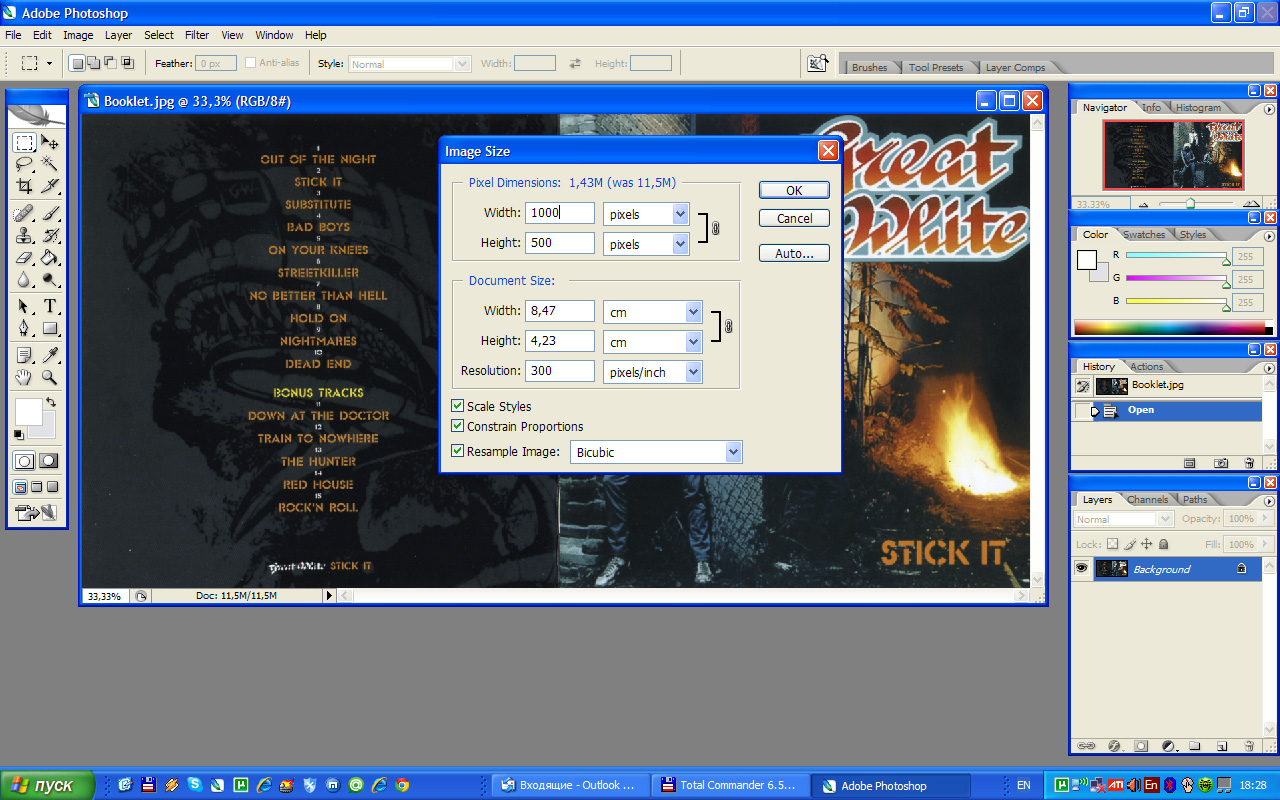Select the Magic Wand tool
The image size is (1280, 800).
(x=49, y=165)
